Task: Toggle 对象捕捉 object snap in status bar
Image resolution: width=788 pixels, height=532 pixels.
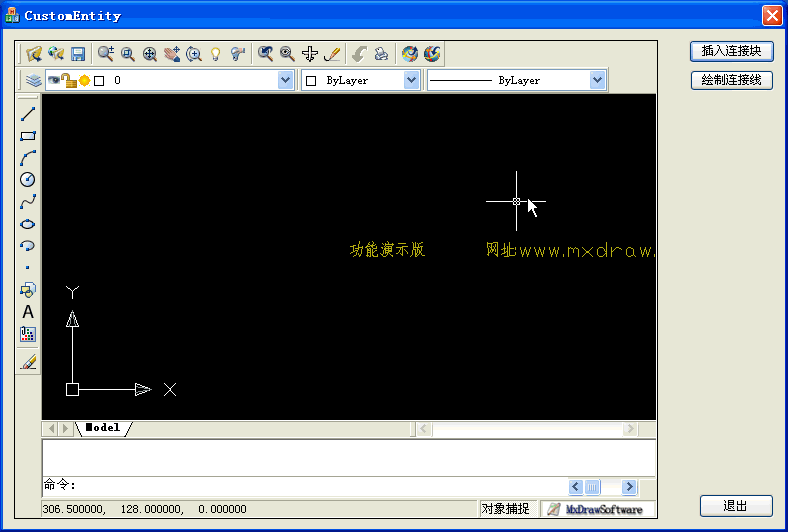Action: point(505,509)
